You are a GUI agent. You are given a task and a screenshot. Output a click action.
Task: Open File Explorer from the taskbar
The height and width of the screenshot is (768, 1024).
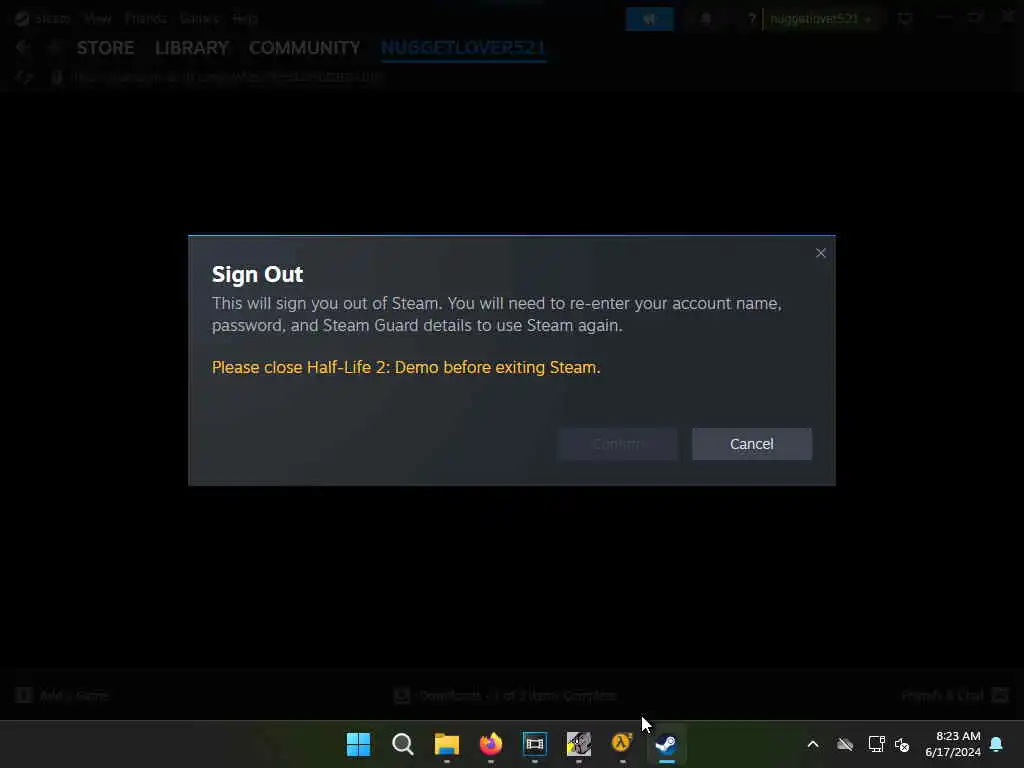(447, 744)
